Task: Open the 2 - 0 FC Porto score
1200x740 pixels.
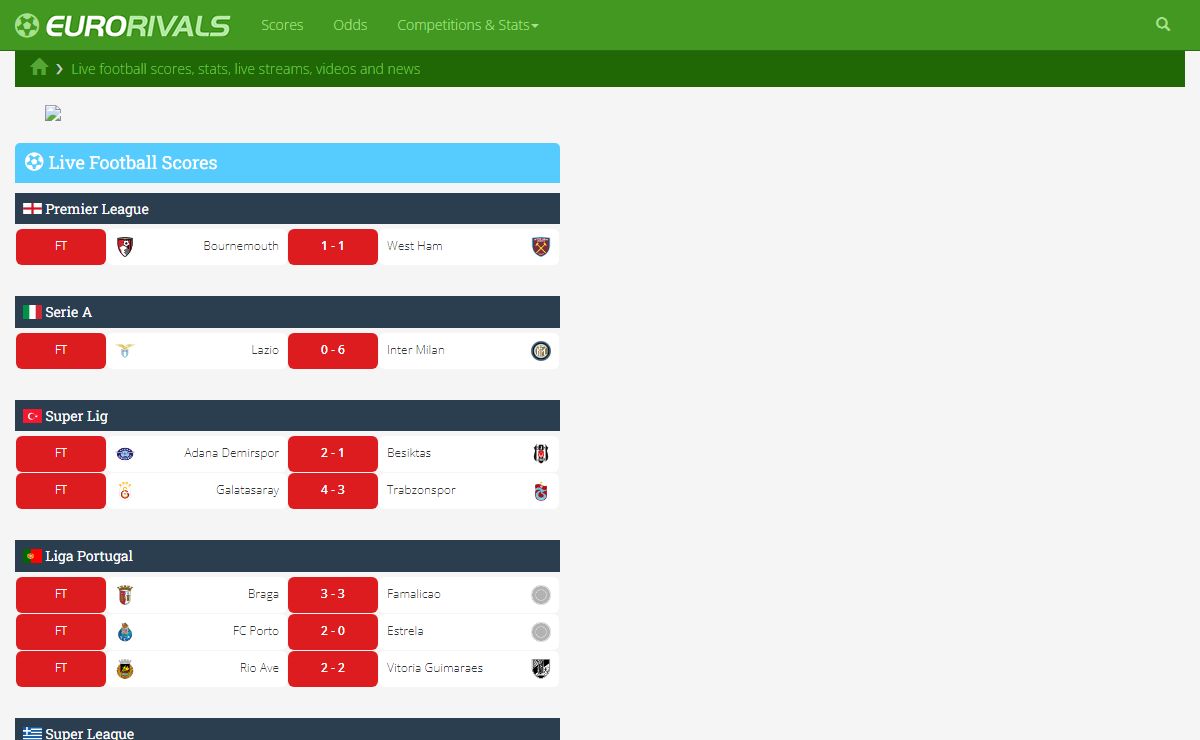Action: click(333, 632)
